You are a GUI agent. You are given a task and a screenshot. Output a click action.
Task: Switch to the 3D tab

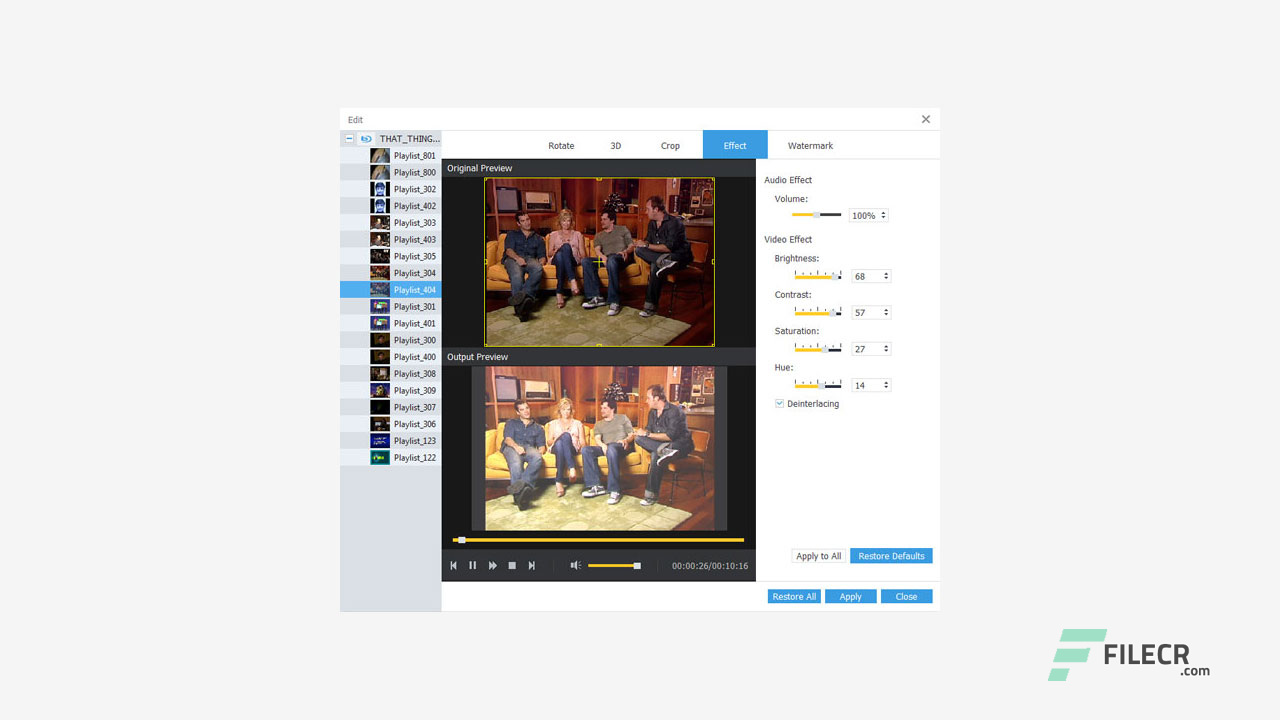[616, 146]
